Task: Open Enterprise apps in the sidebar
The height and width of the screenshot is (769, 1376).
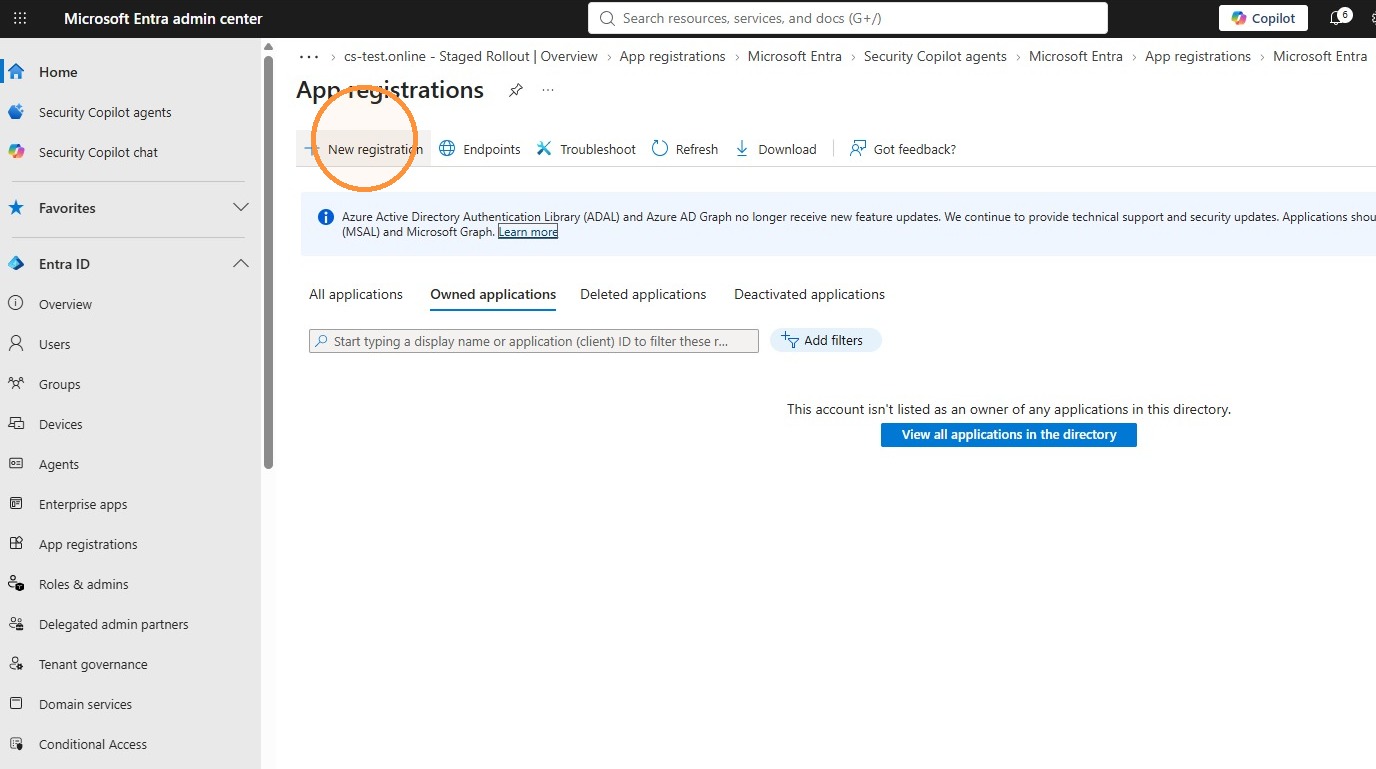Action: click(x=83, y=504)
